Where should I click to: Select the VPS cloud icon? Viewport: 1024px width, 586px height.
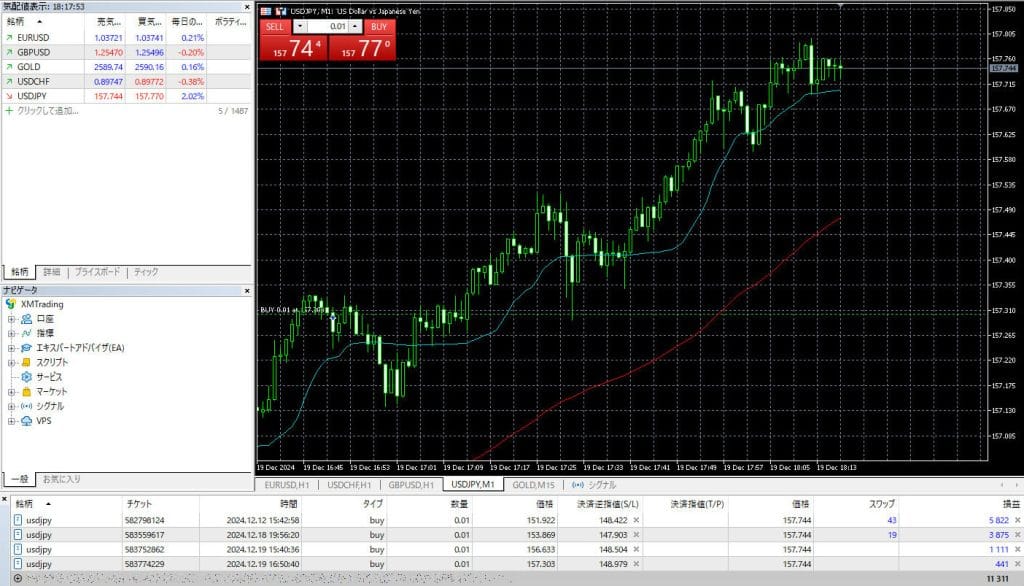[27, 421]
